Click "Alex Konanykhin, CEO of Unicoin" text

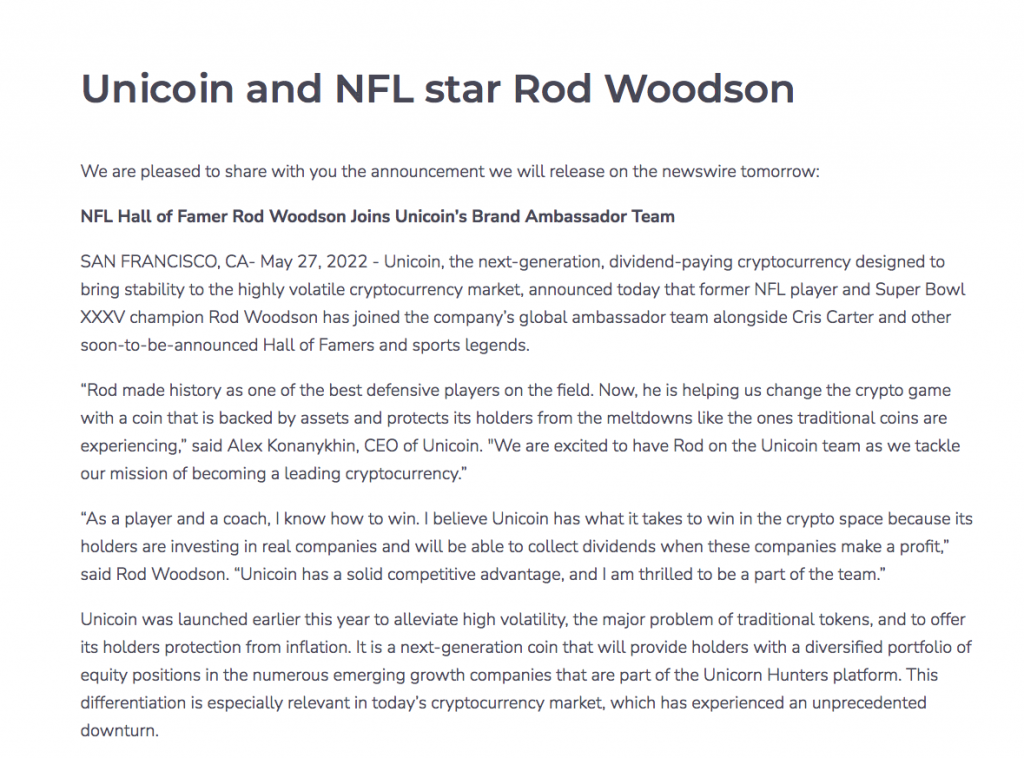click(353, 446)
